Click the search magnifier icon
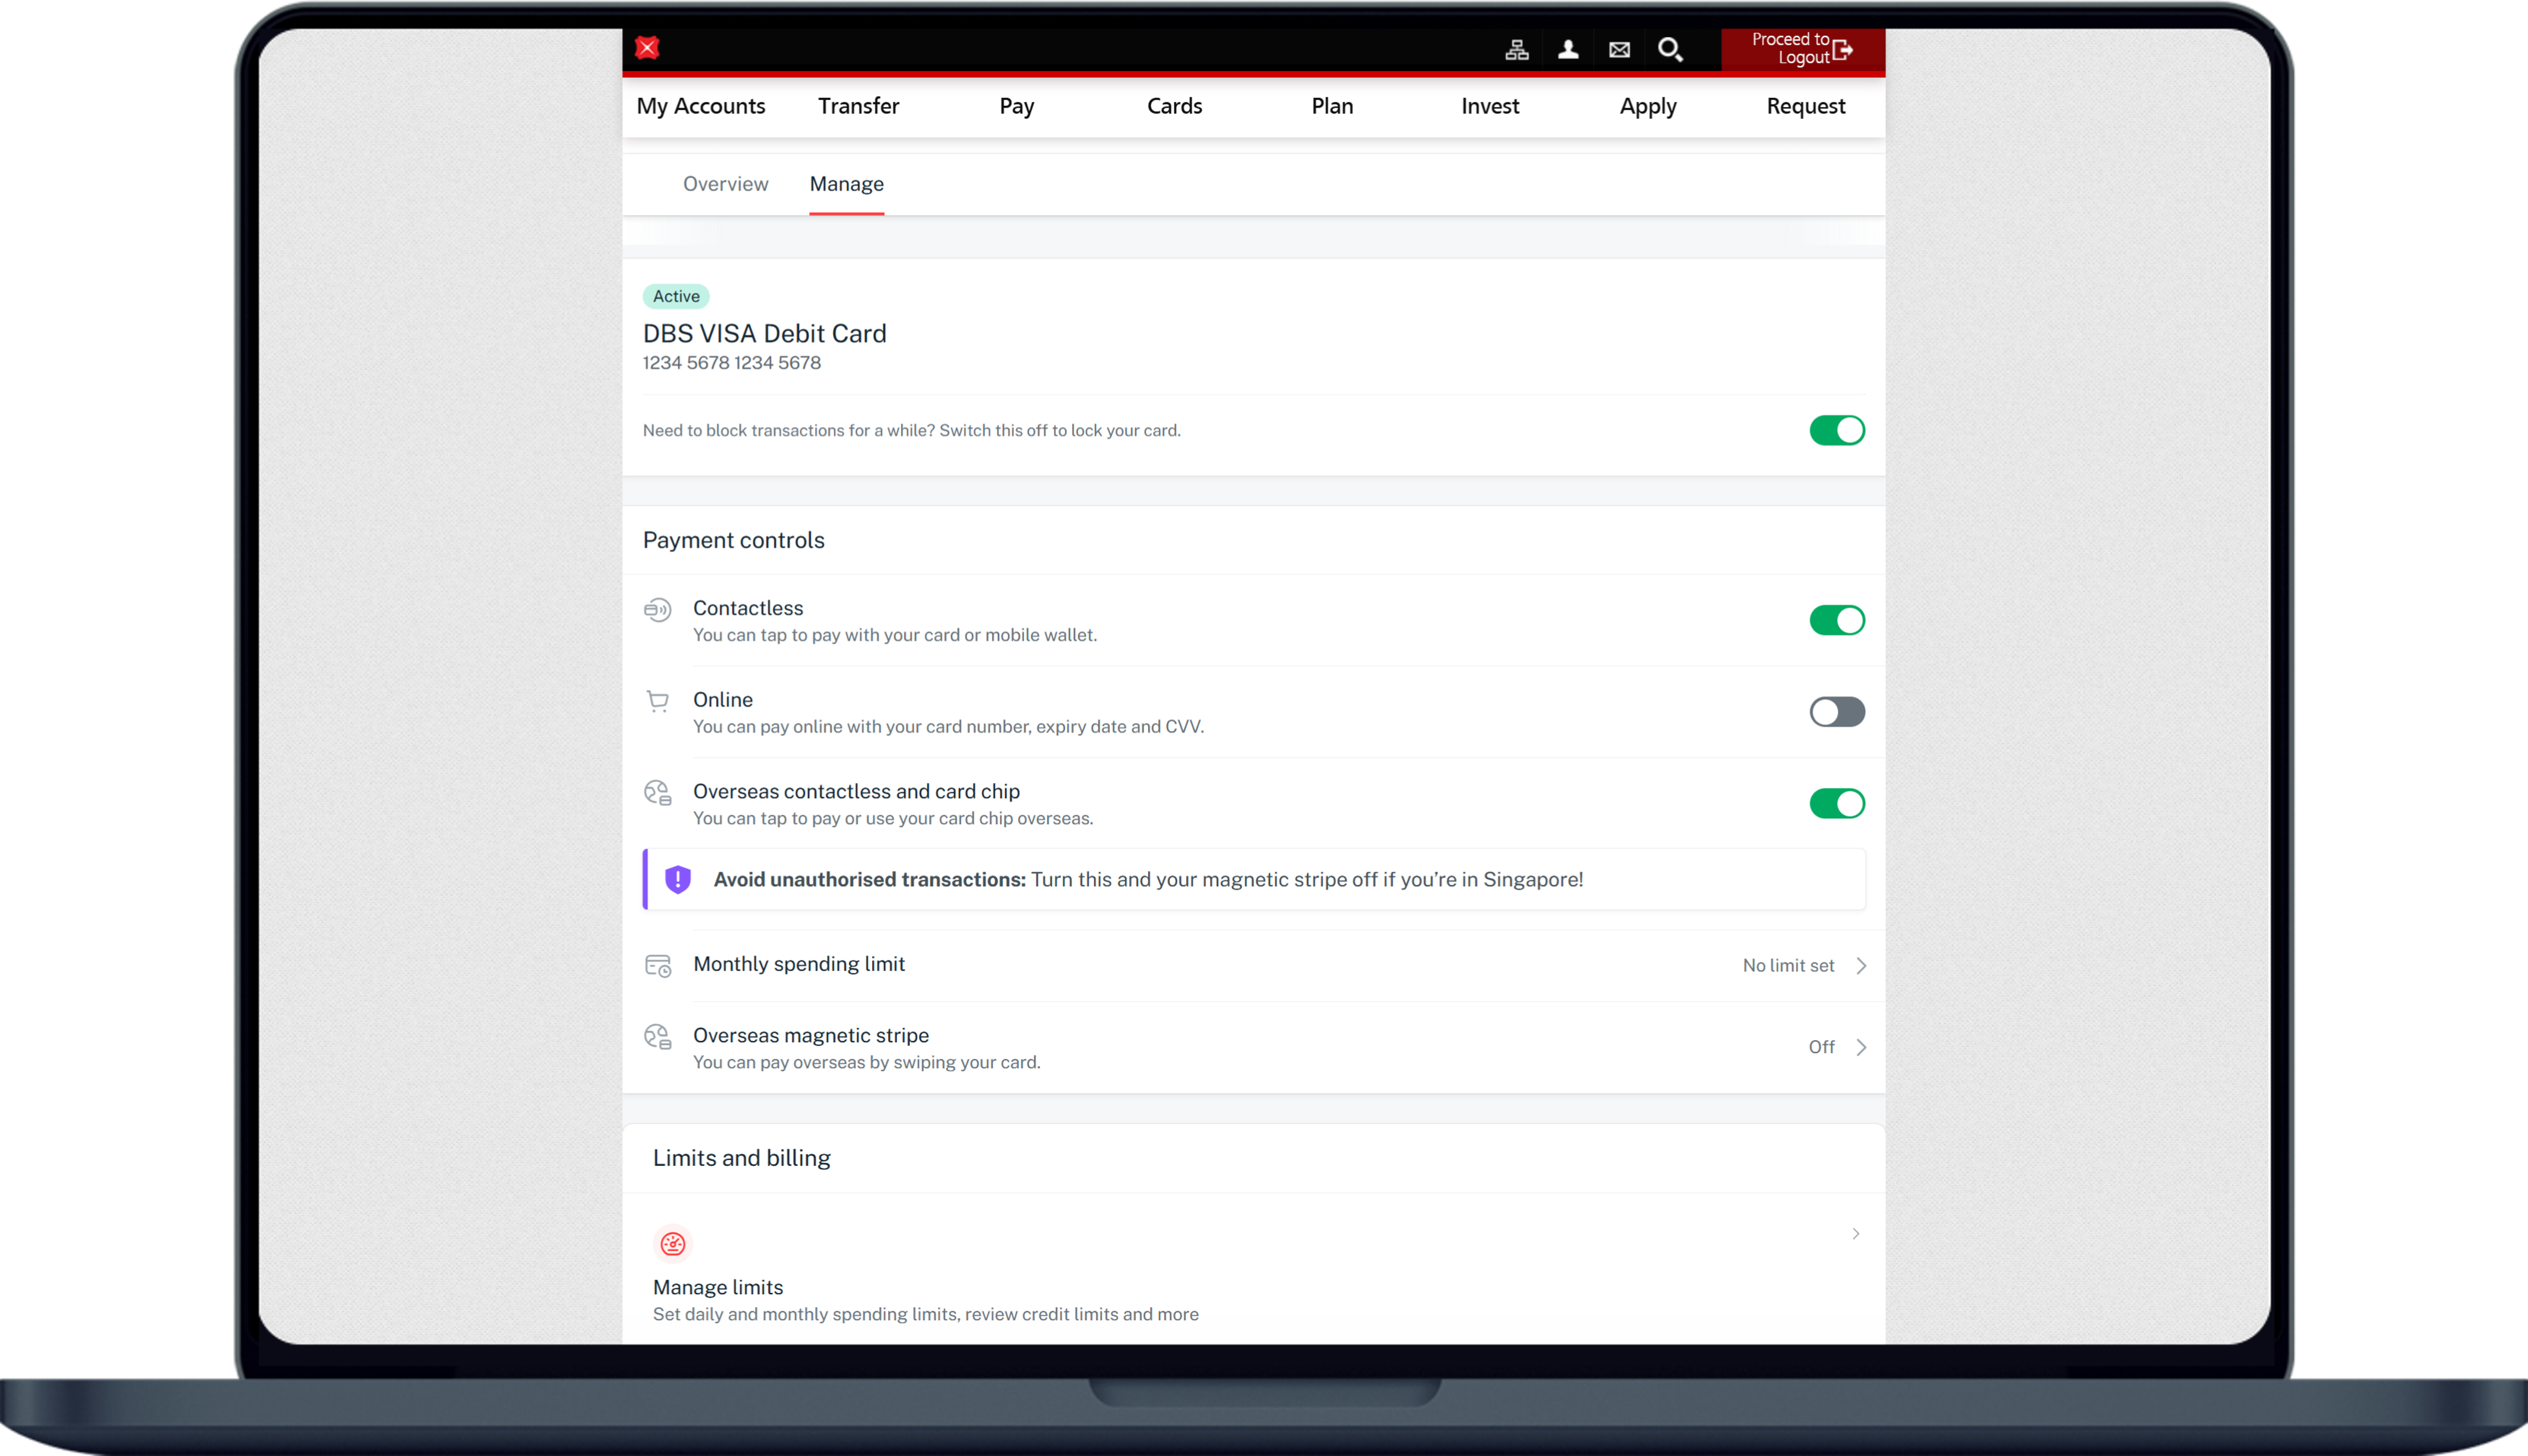The image size is (2528, 1456). click(1670, 50)
